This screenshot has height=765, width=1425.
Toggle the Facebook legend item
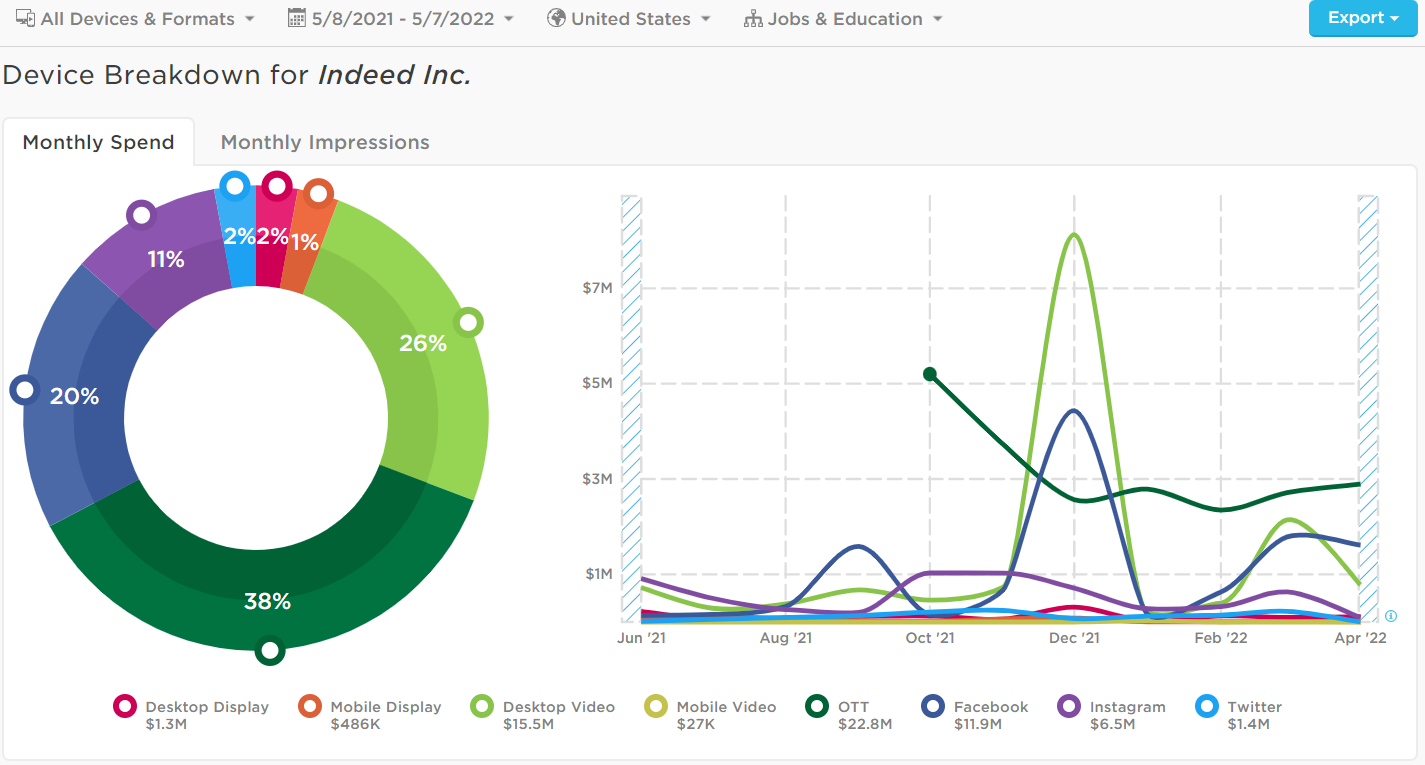point(974,714)
